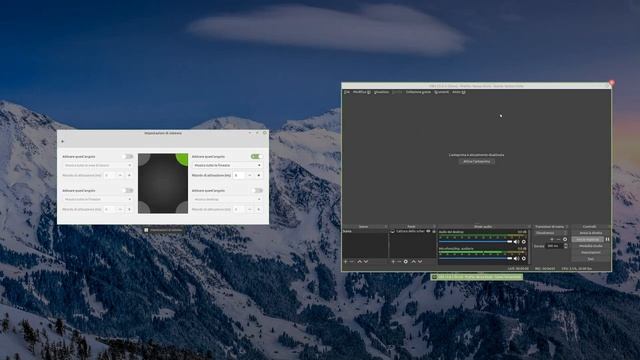Open top-left corner action dropdown
640x360 pixels.
pos(98,165)
